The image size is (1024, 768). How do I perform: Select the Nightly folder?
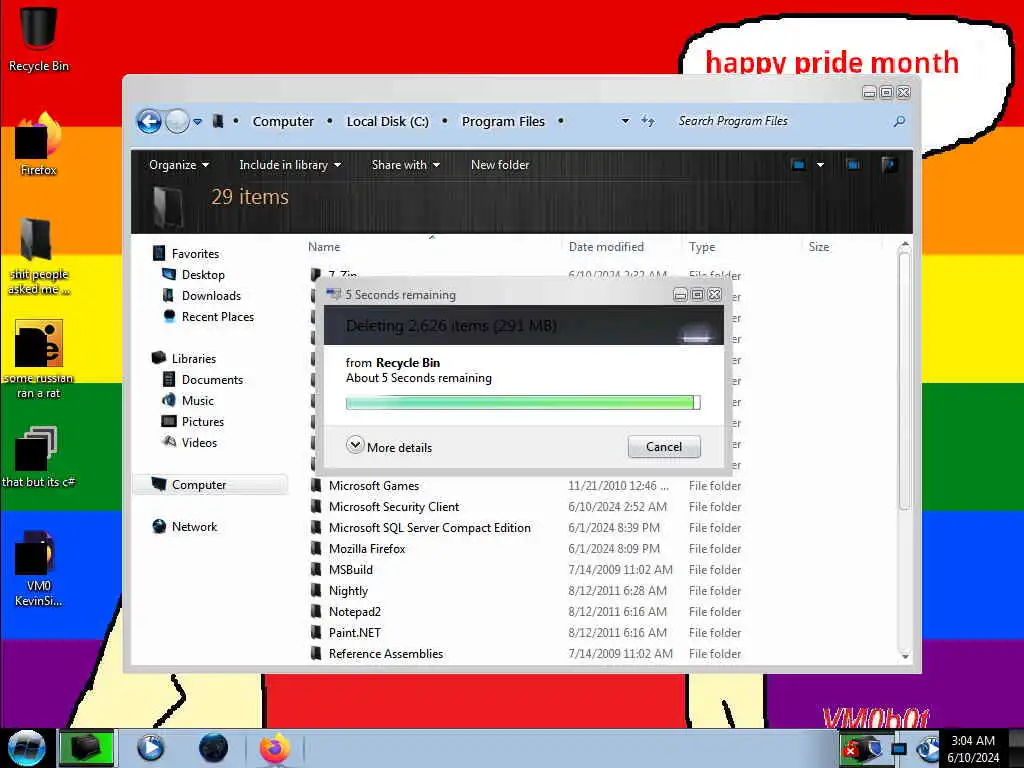[x=348, y=590]
